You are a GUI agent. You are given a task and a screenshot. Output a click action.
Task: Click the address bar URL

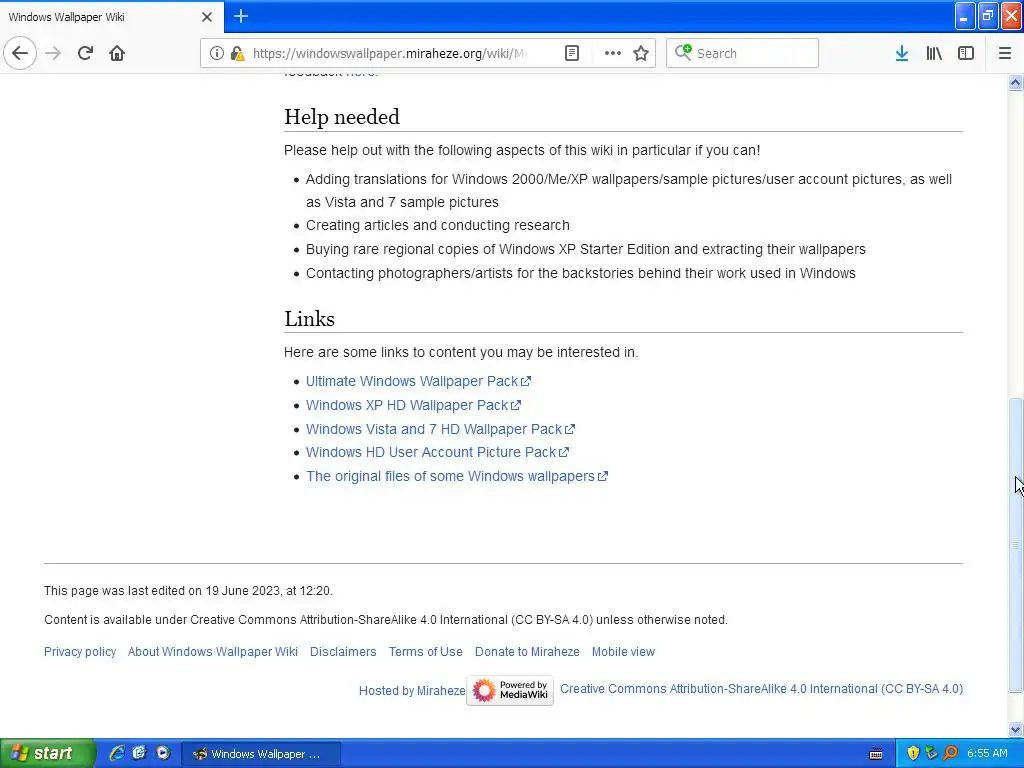(x=389, y=54)
